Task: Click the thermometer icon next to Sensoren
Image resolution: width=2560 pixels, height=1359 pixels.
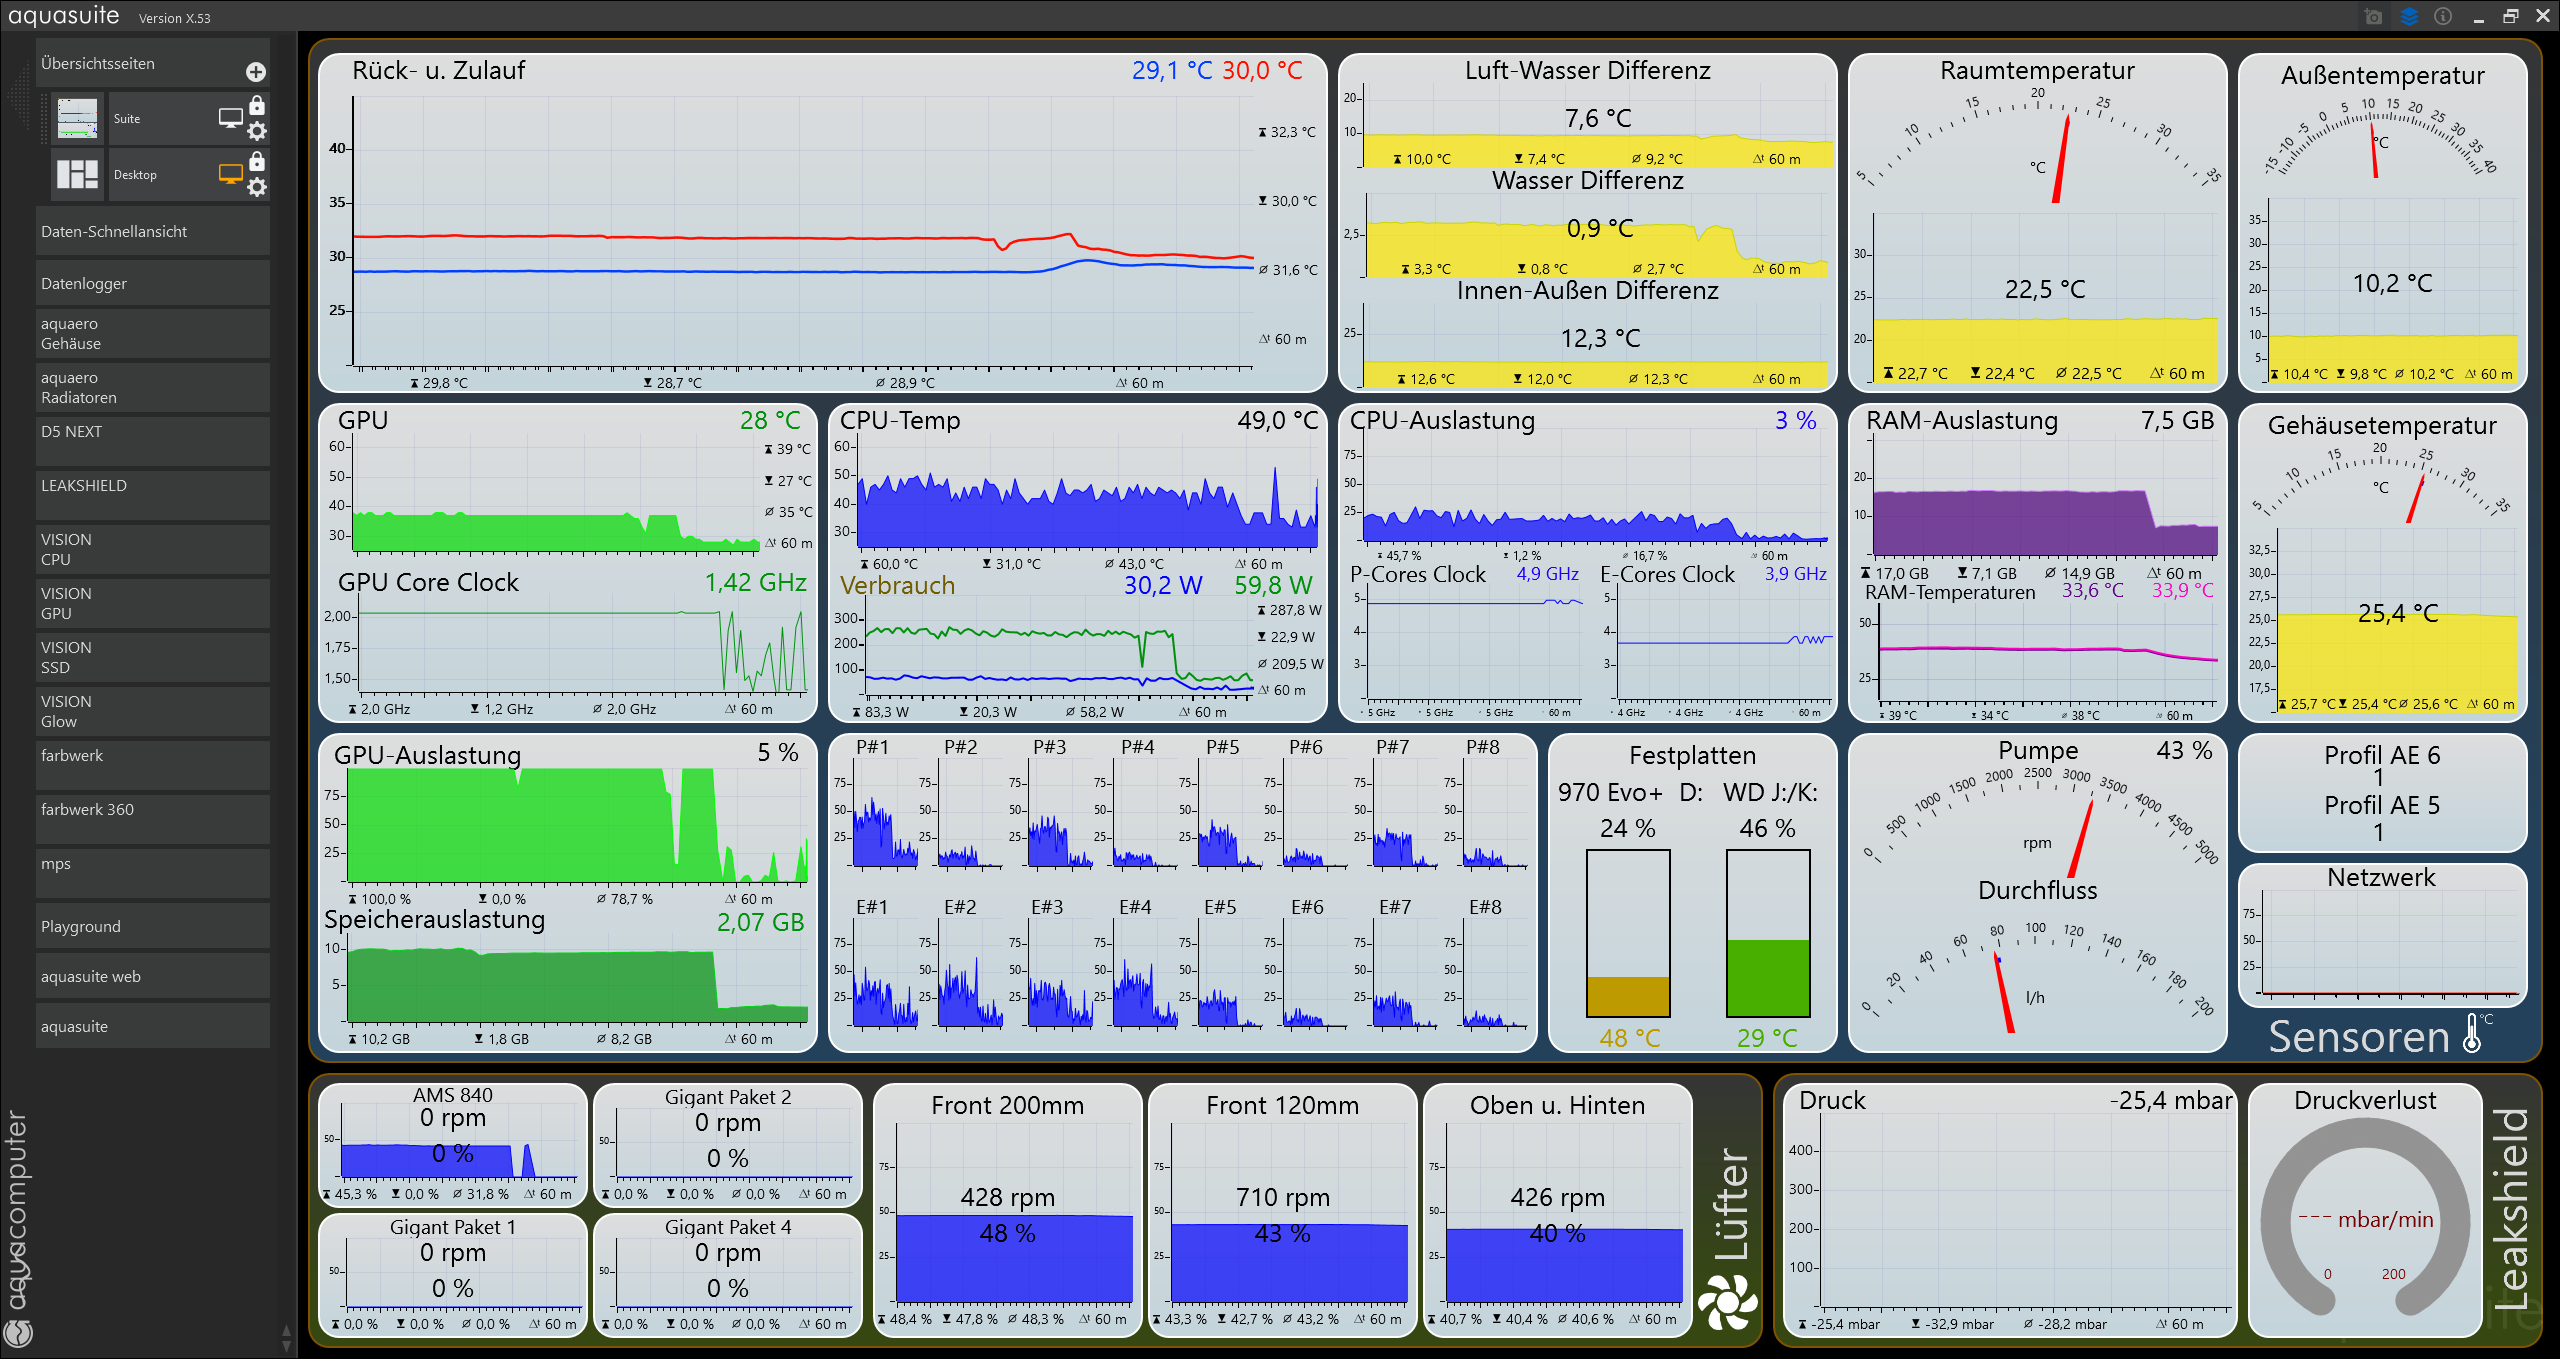Action: [x=2473, y=1034]
